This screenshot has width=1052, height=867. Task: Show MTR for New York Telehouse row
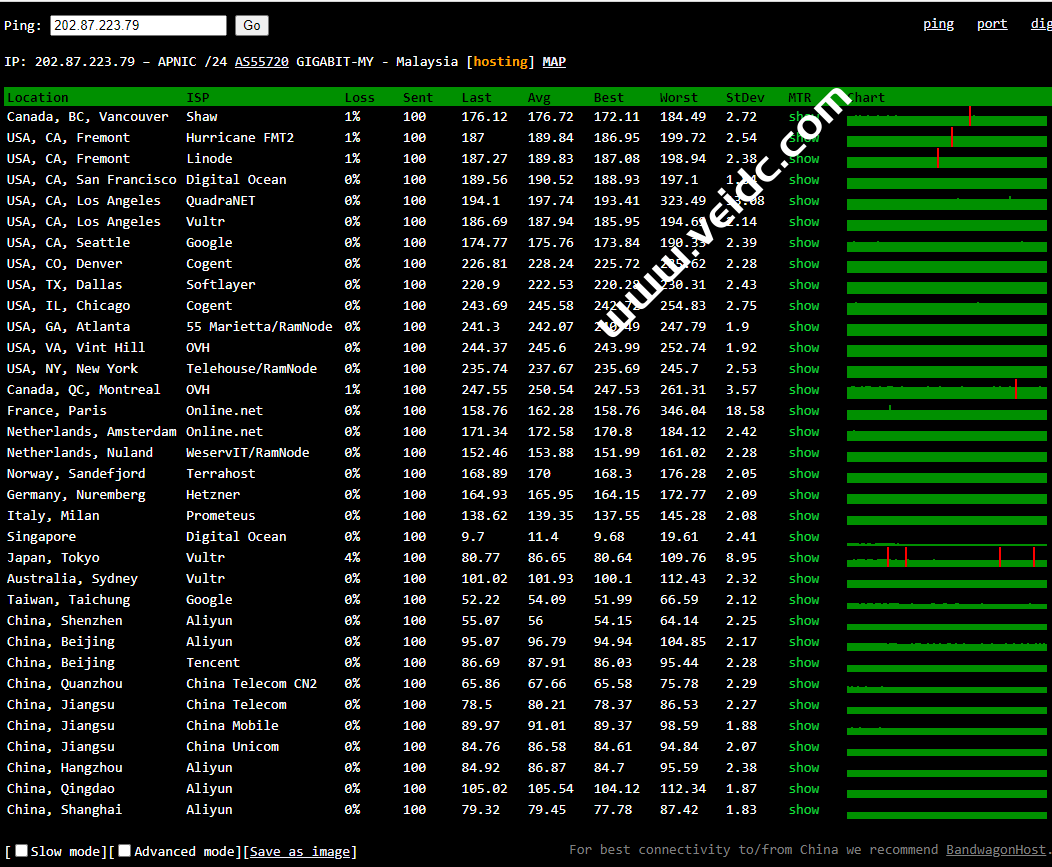[x=804, y=368]
